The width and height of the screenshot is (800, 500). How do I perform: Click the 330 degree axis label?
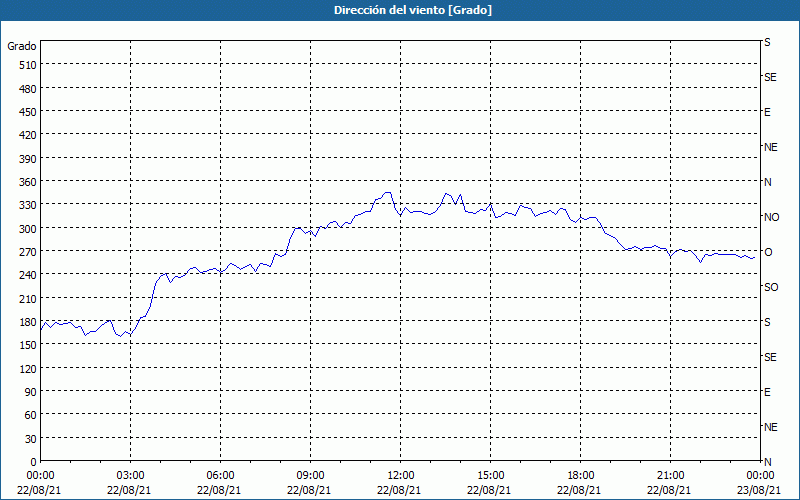coord(28,205)
